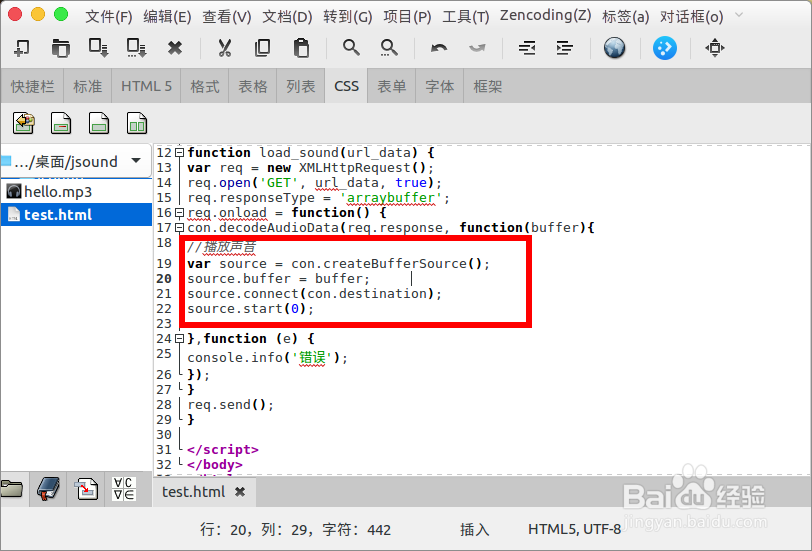812x551 pixels.
Task: Click the Redo arrow icon
Action: coord(477,48)
